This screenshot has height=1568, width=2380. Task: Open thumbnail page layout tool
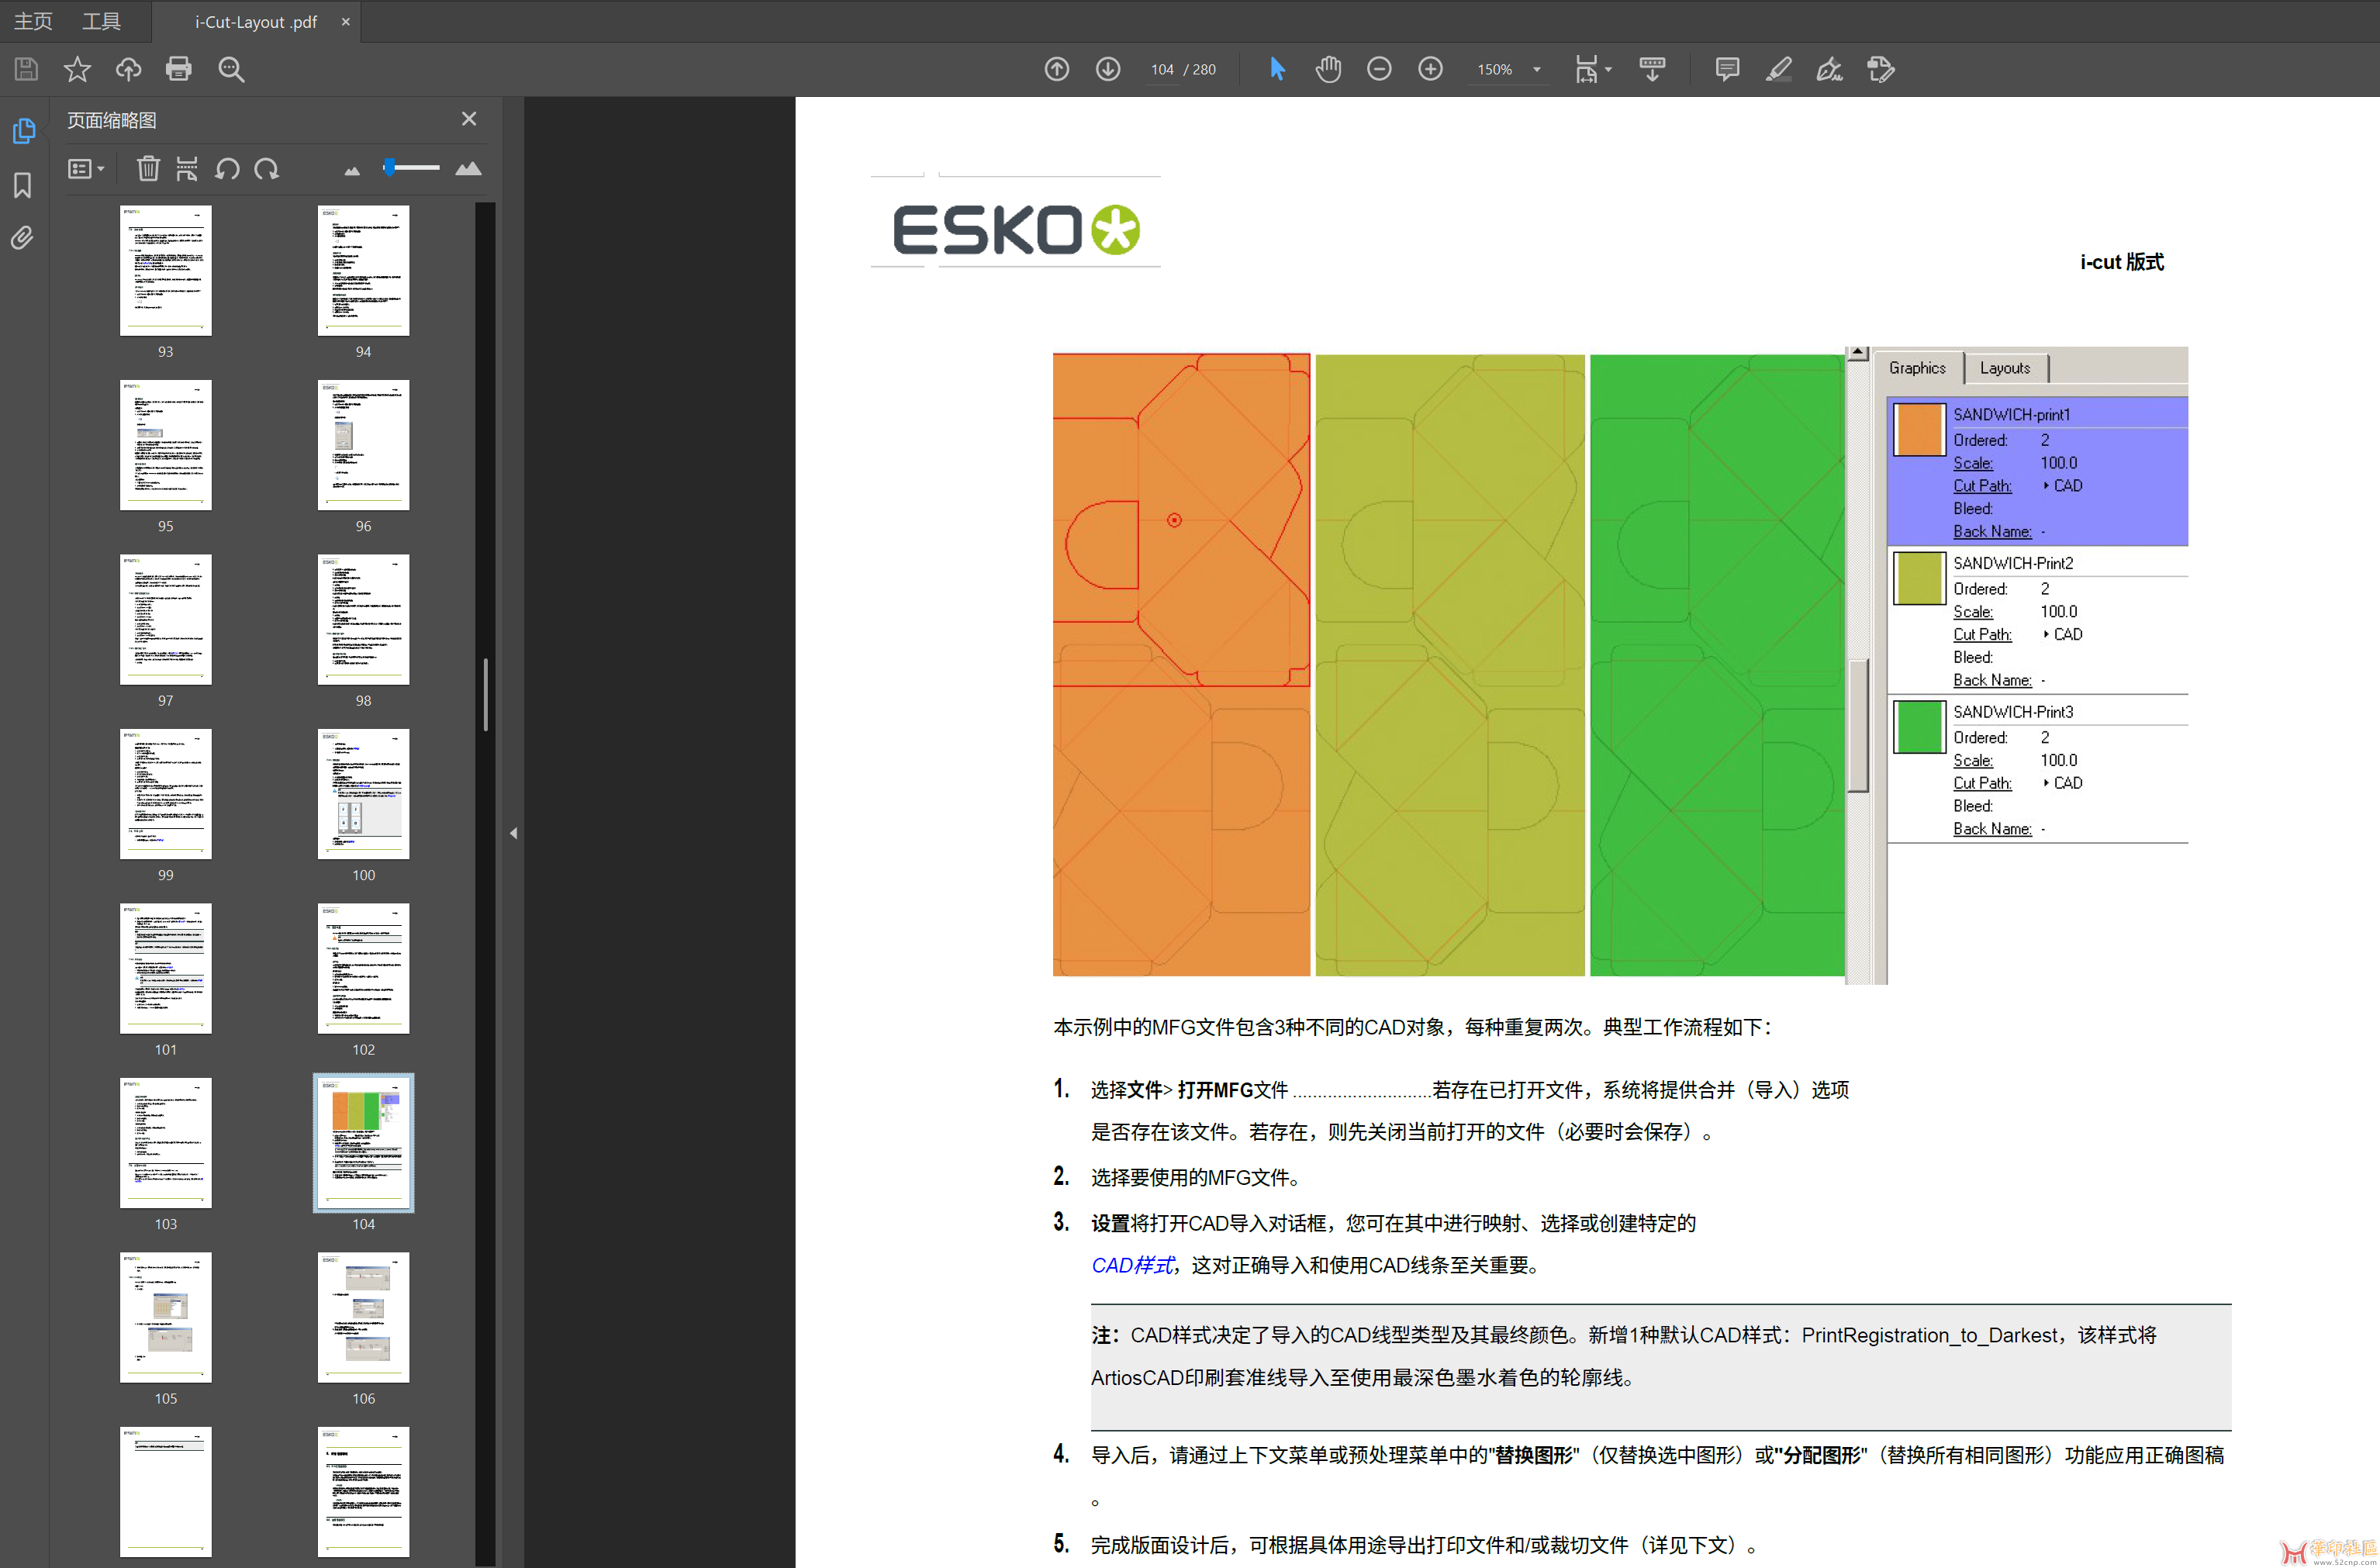click(x=187, y=168)
